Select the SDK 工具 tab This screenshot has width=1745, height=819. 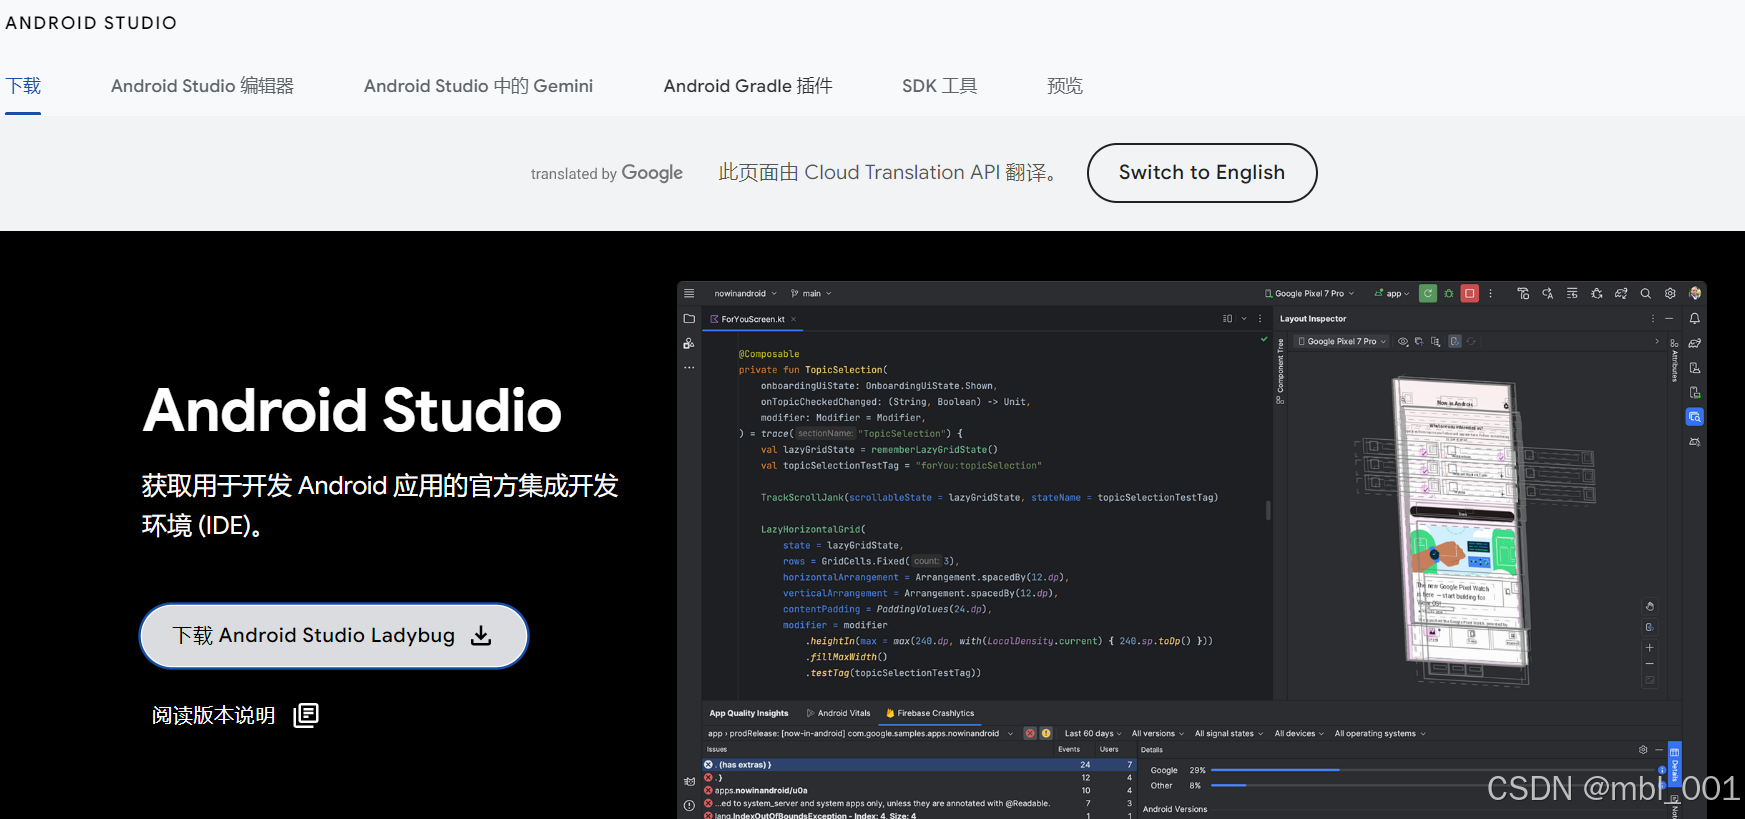pos(939,86)
